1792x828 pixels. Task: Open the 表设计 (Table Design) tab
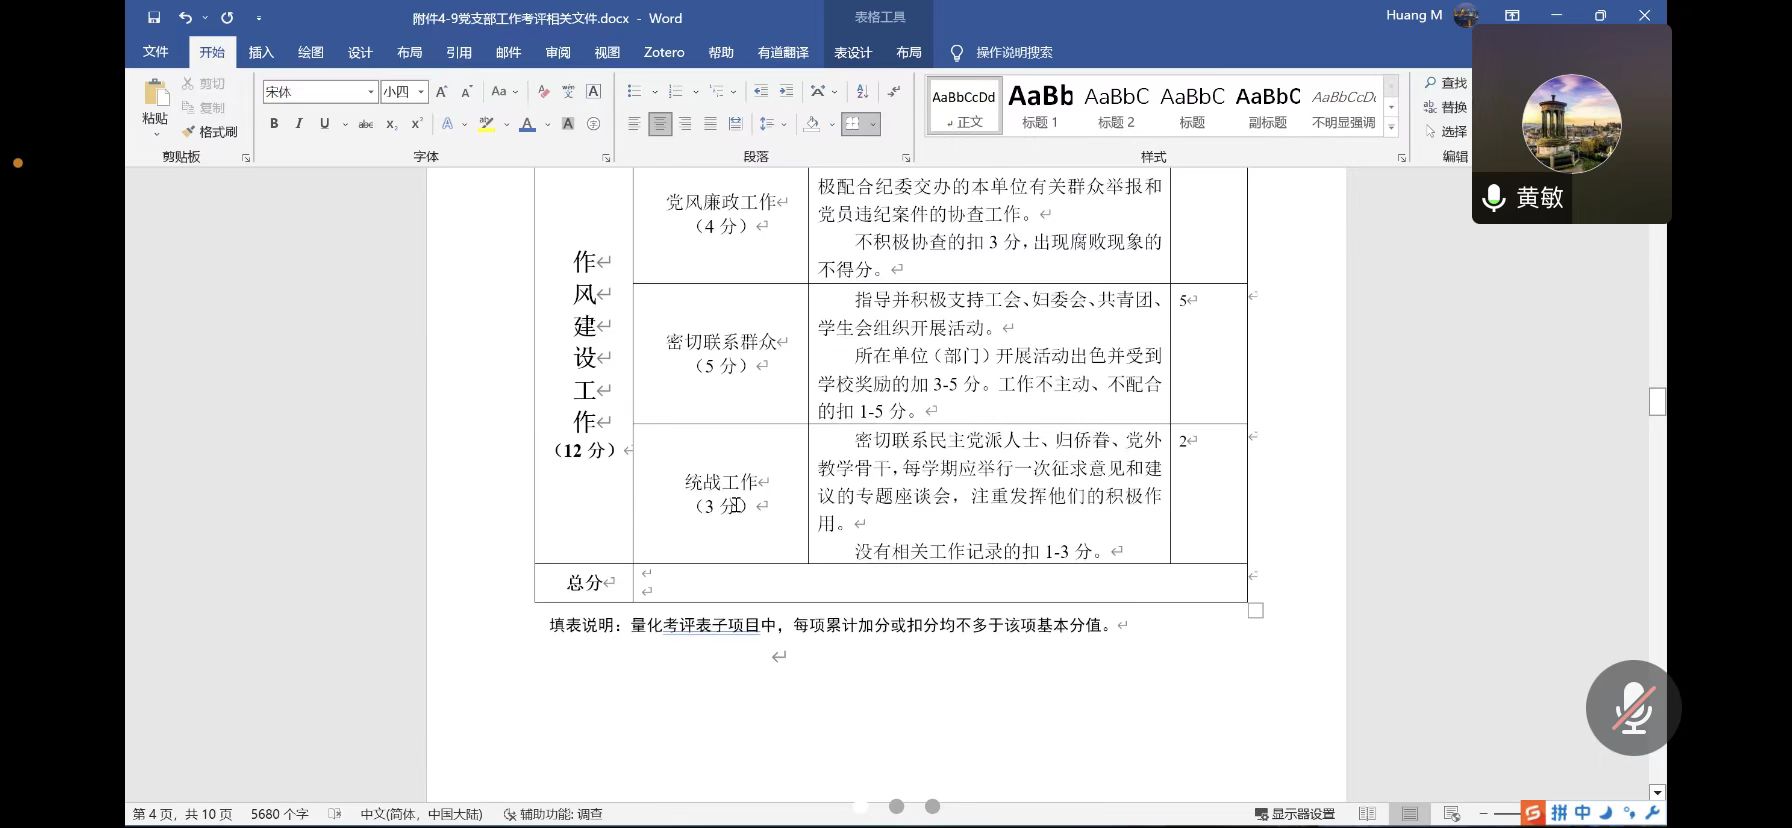(853, 52)
